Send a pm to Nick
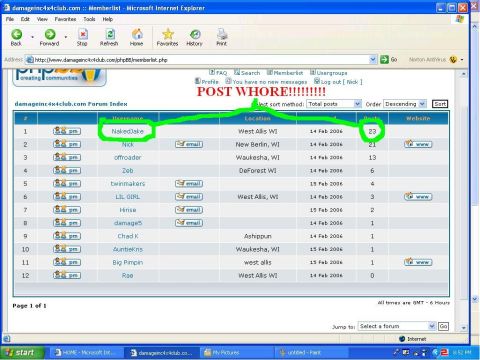Screen dimensions: 480x360 coord(67,144)
